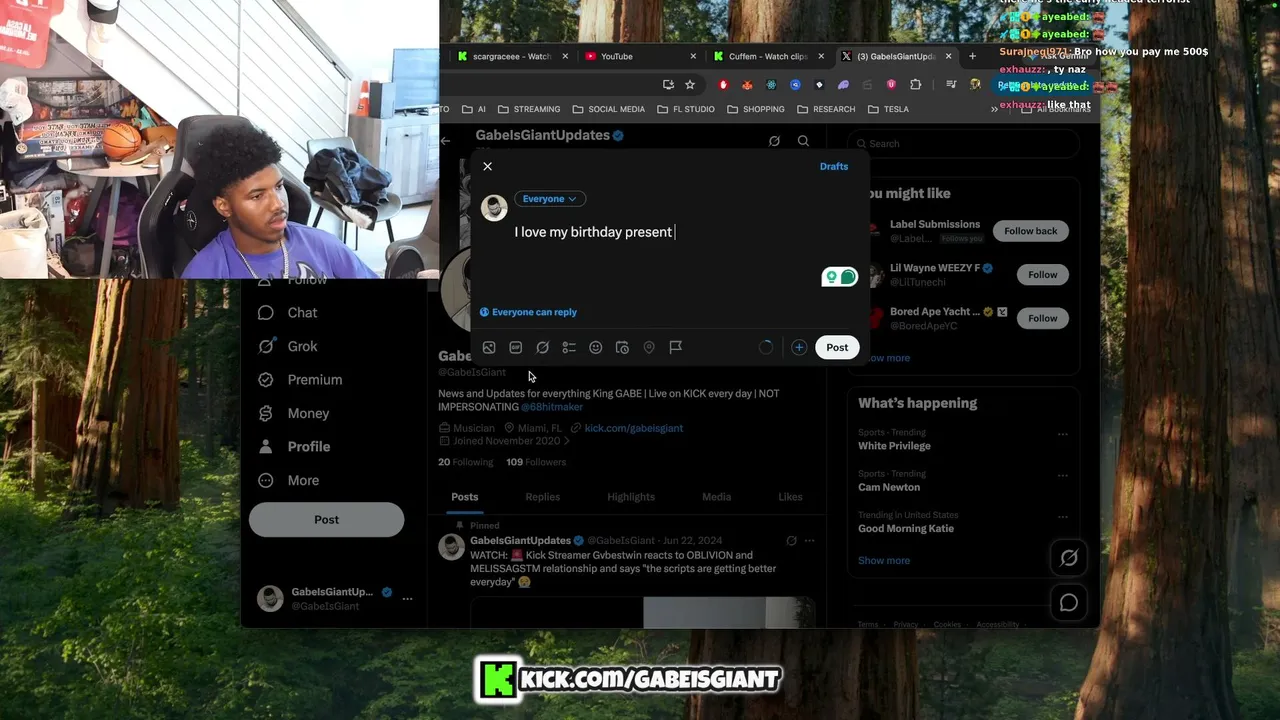Switch to the Likes tab
The image size is (1280, 720).
pyautogui.click(x=790, y=497)
